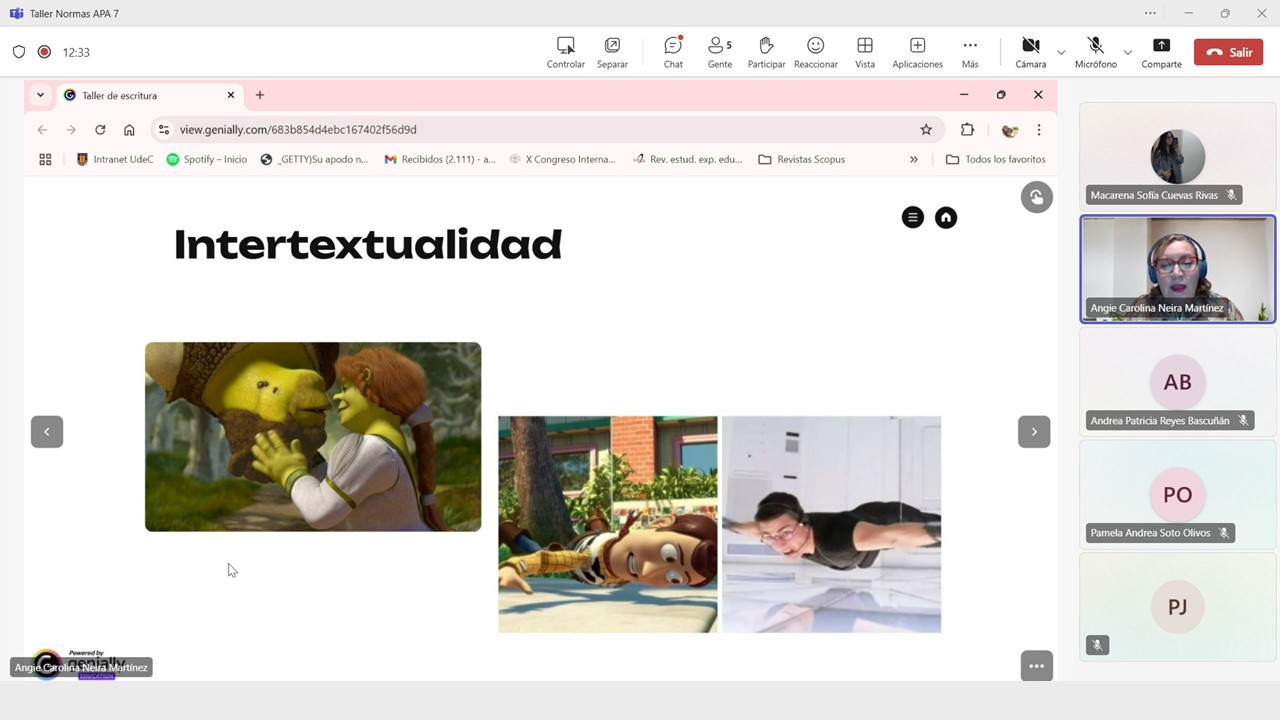Expand camera options dropdown arrow

point(1061,52)
